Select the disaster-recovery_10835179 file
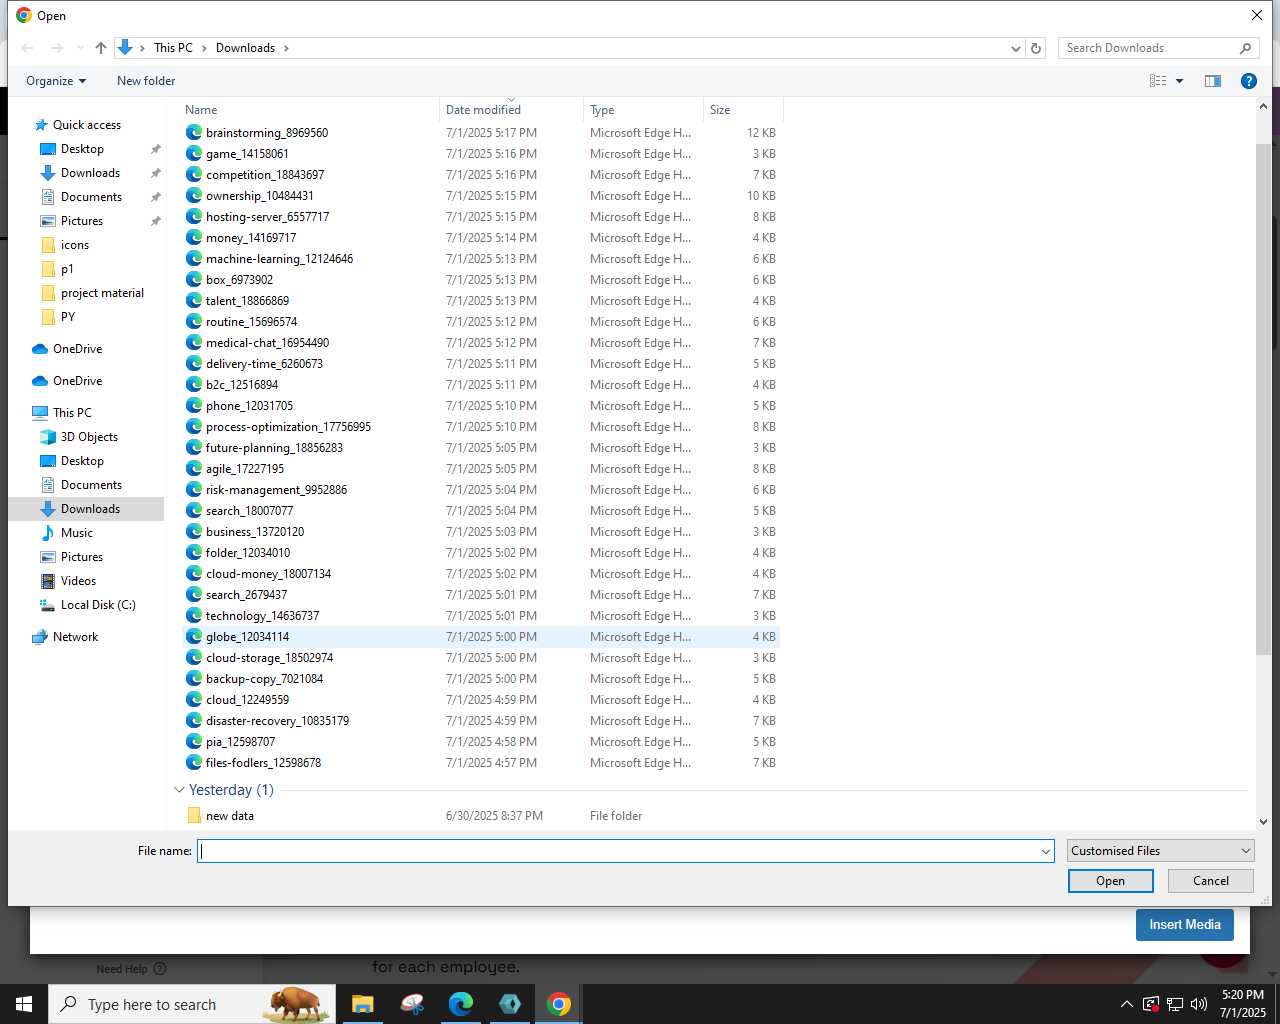Image resolution: width=1280 pixels, height=1024 pixels. click(277, 721)
